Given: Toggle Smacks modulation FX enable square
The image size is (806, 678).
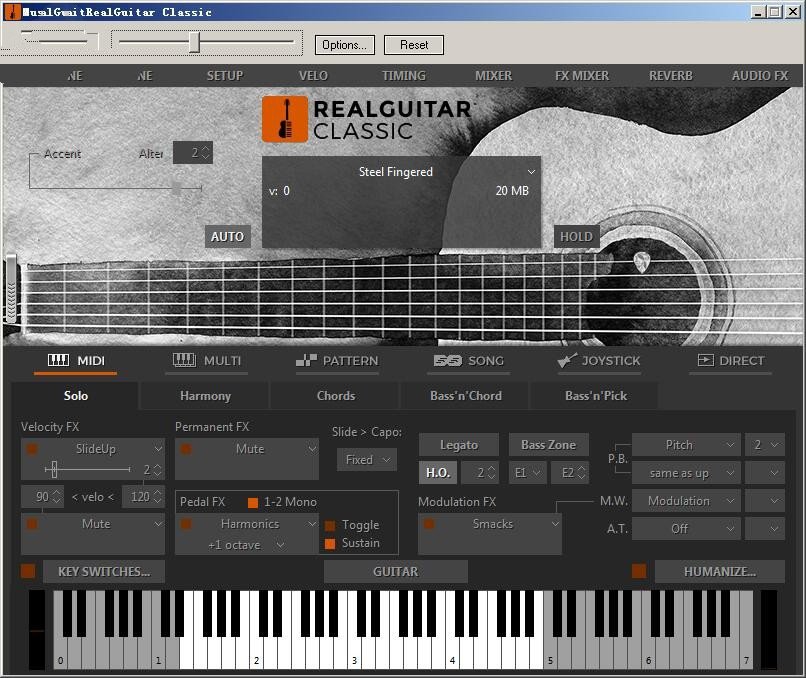Looking at the screenshot, I should click(429, 524).
